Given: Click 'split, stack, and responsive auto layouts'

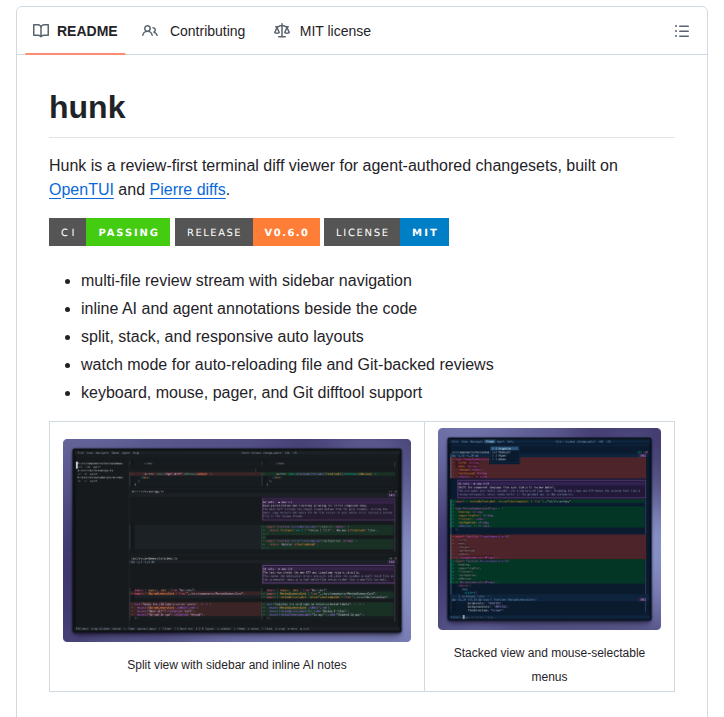Looking at the screenshot, I should (222, 337).
